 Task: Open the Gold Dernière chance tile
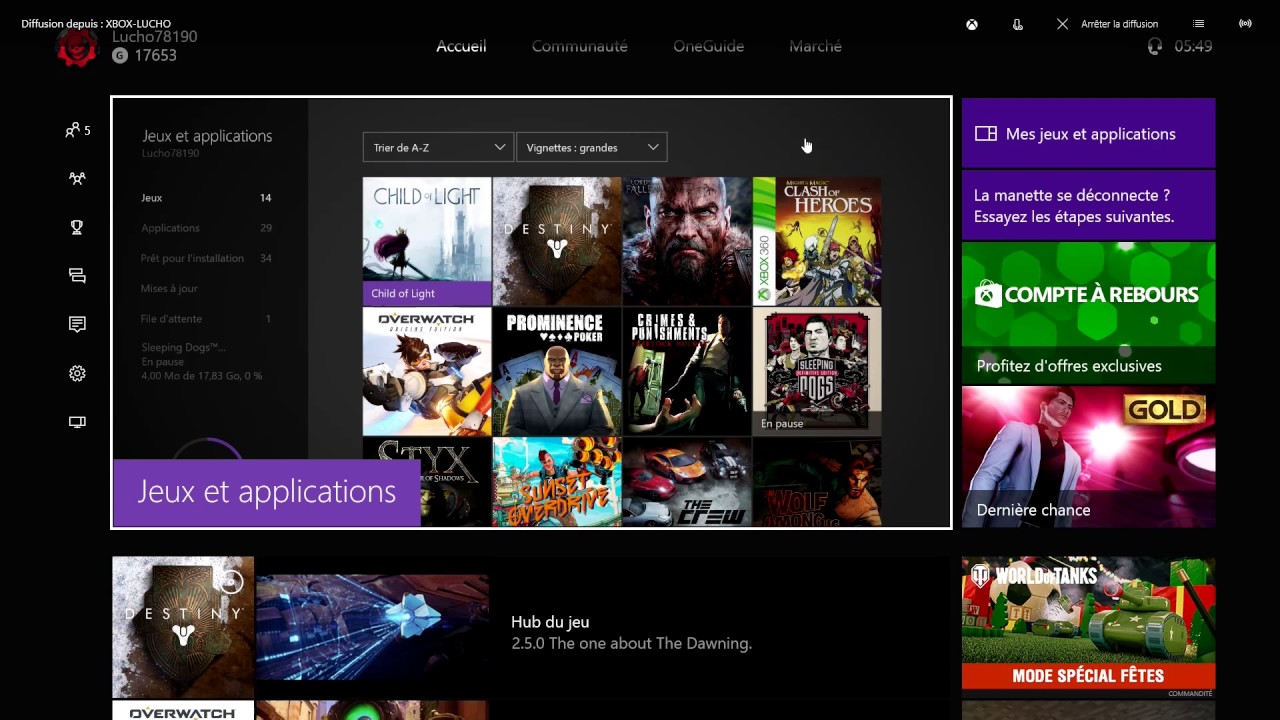(x=1088, y=457)
